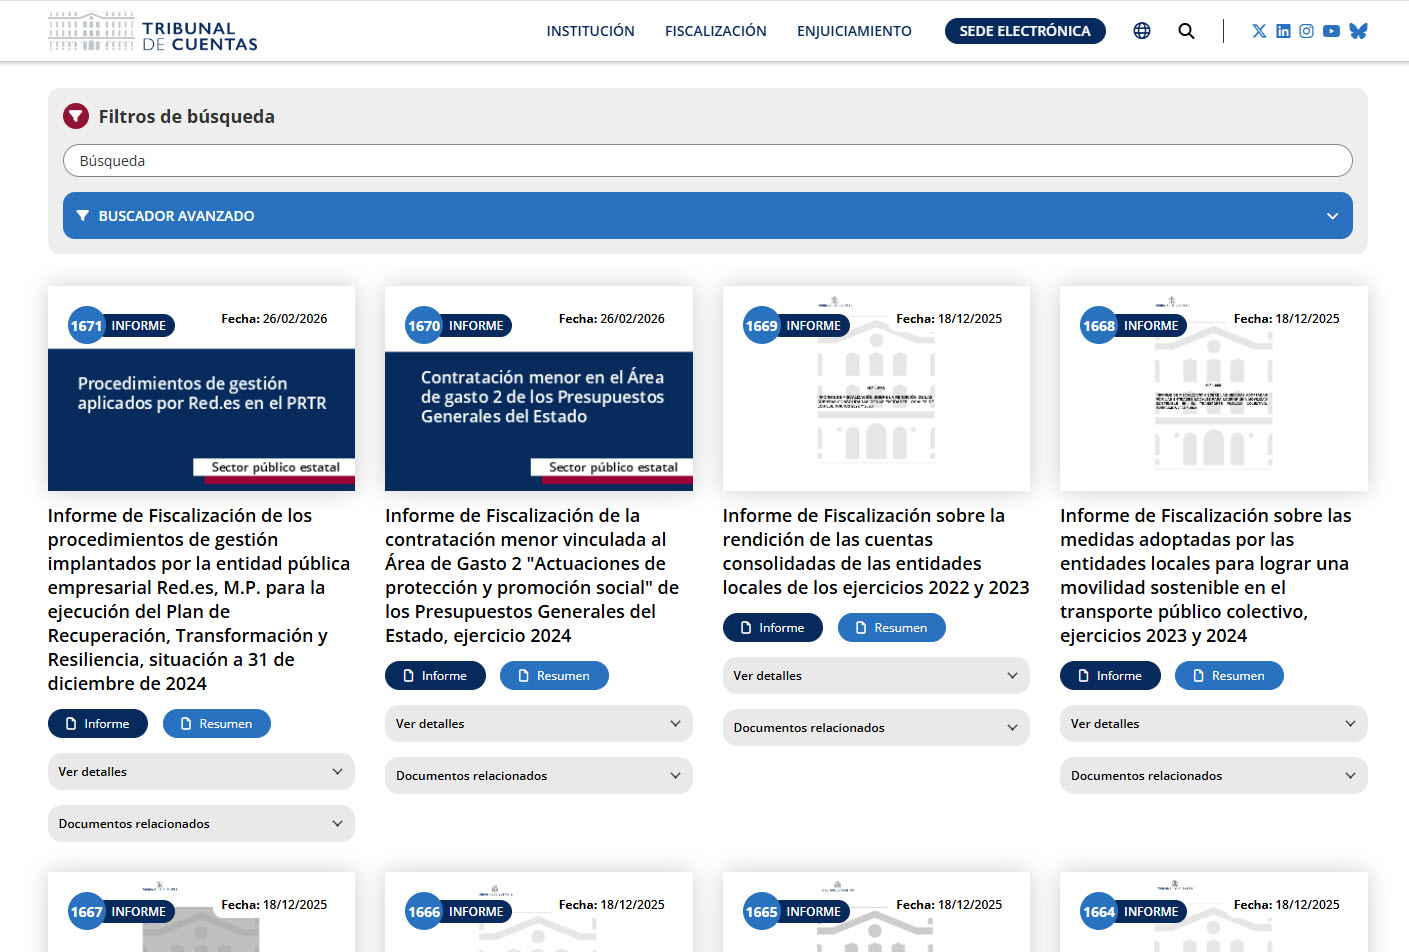1409x952 pixels.
Task: Expand Documentos relacionados for report 1668
Action: 1213,776
